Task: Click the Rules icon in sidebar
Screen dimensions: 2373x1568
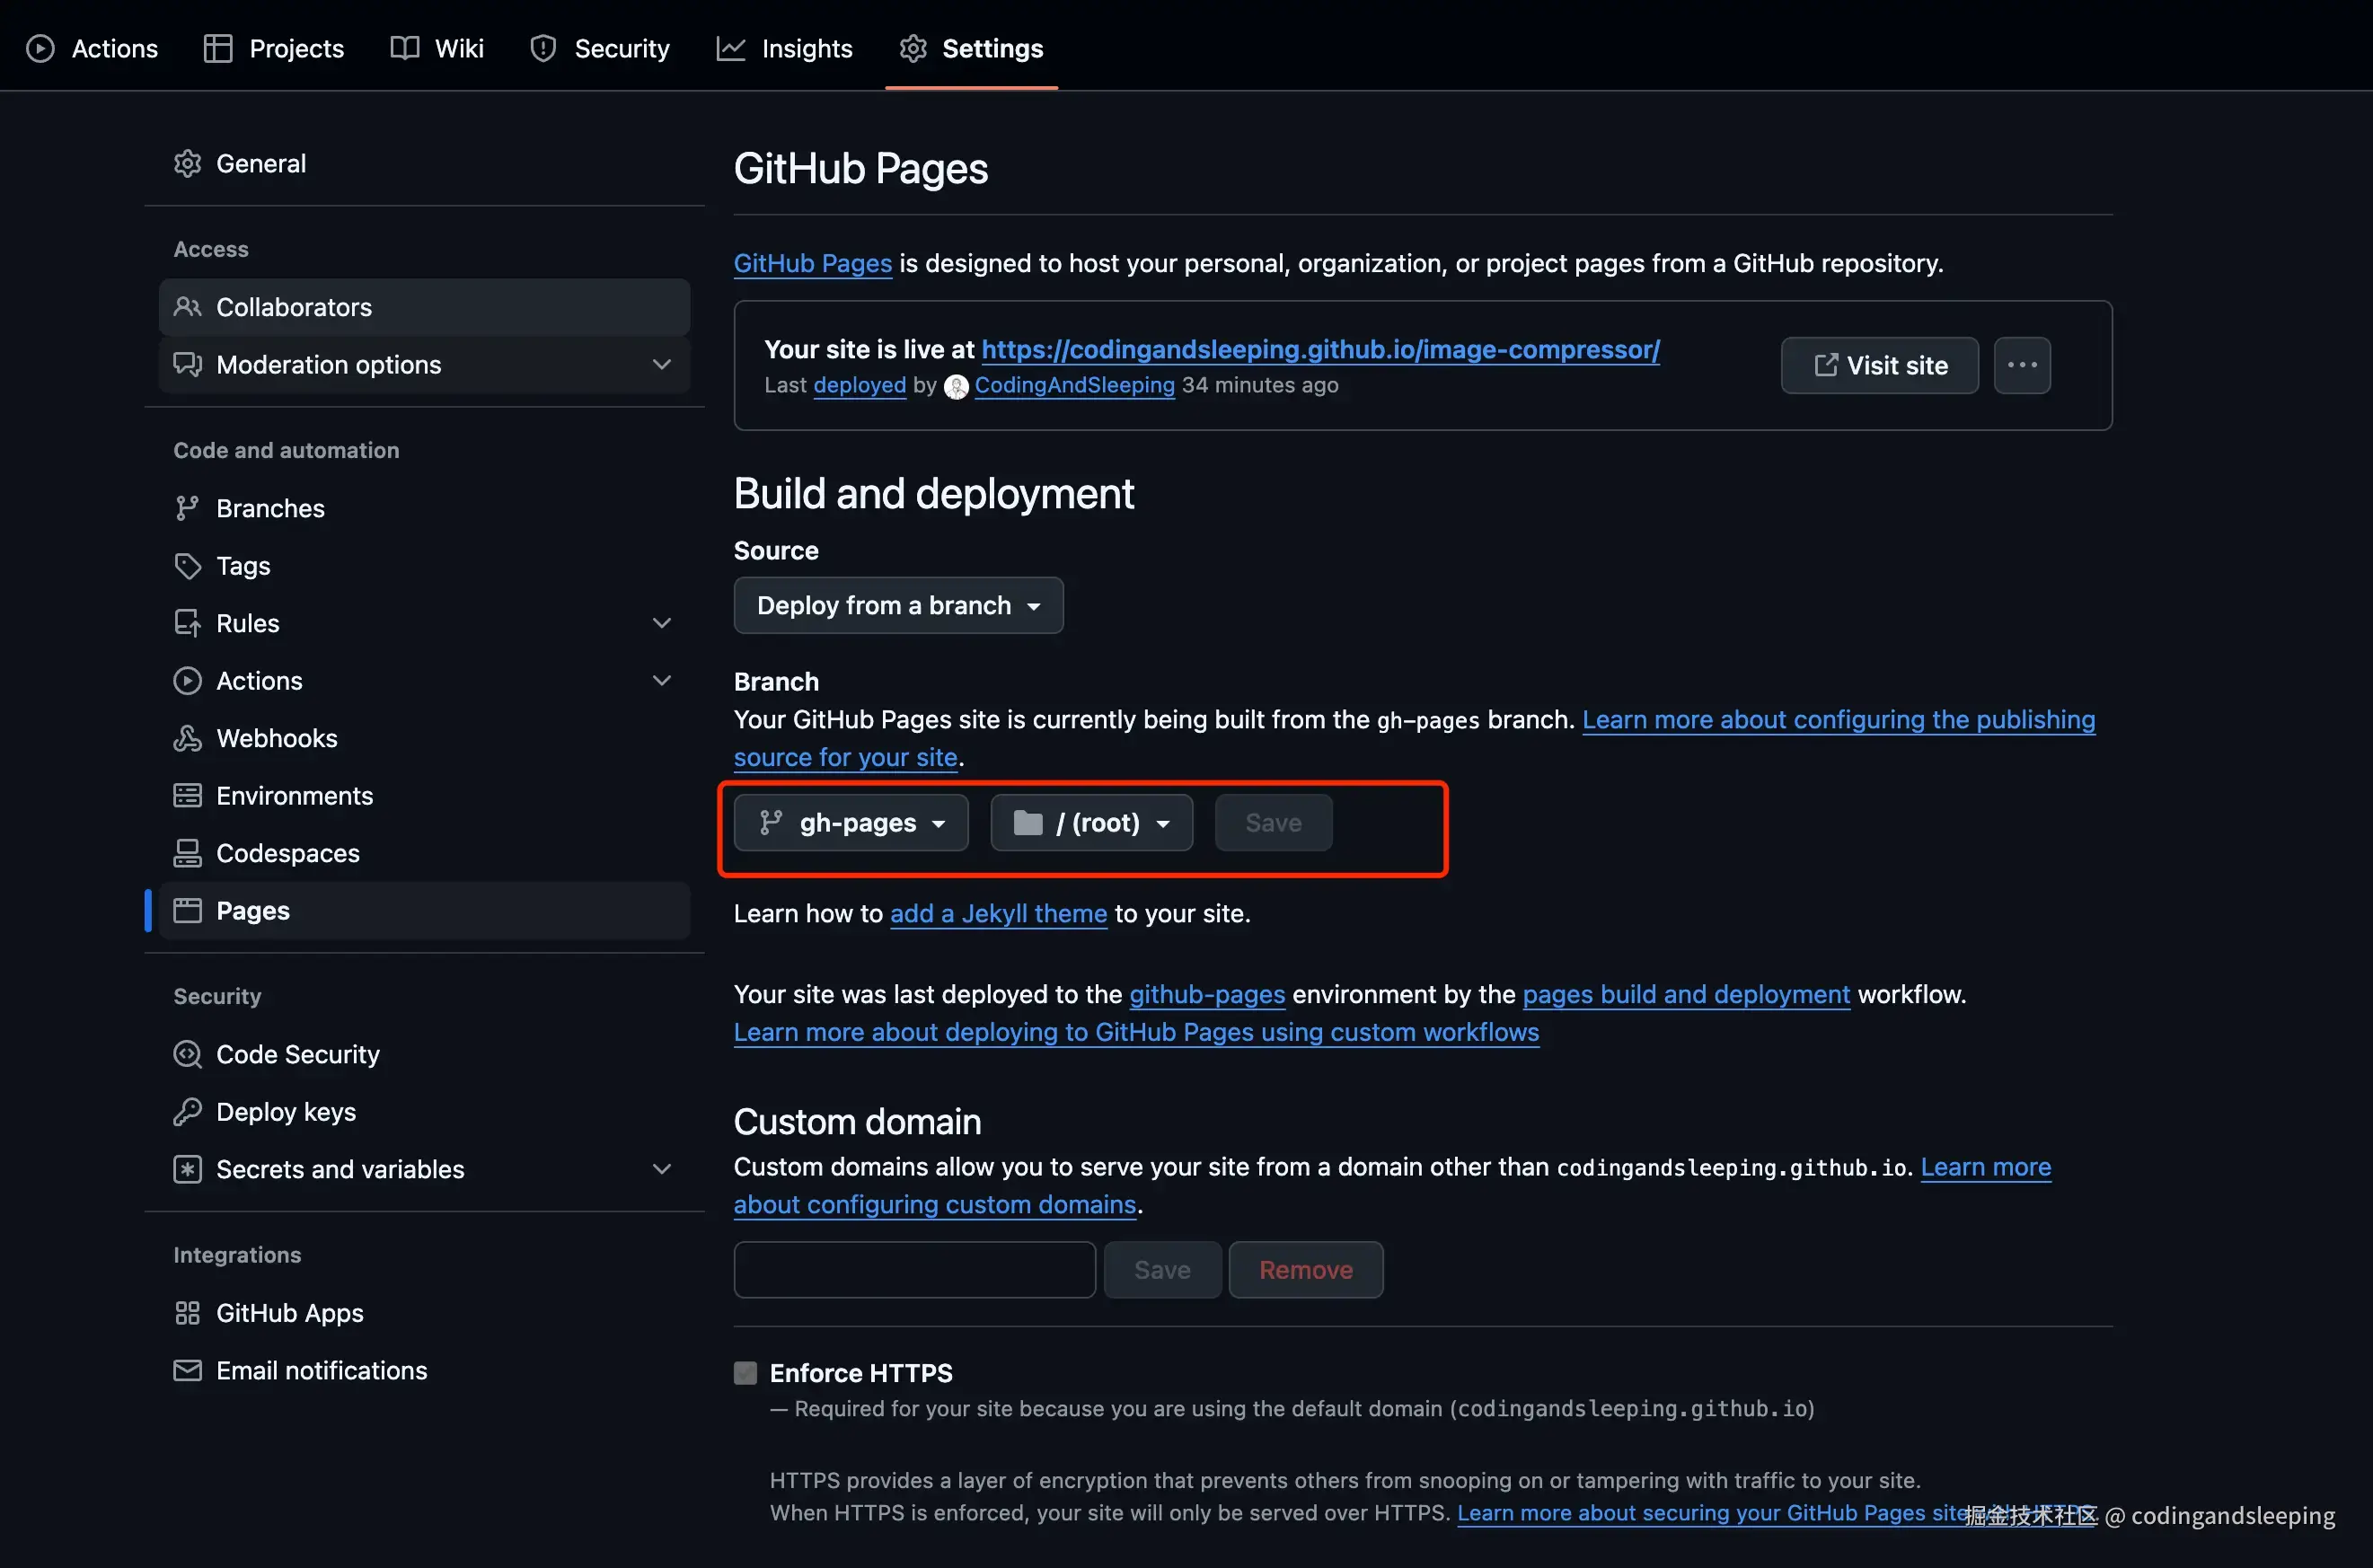Action: click(x=187, y=623)
